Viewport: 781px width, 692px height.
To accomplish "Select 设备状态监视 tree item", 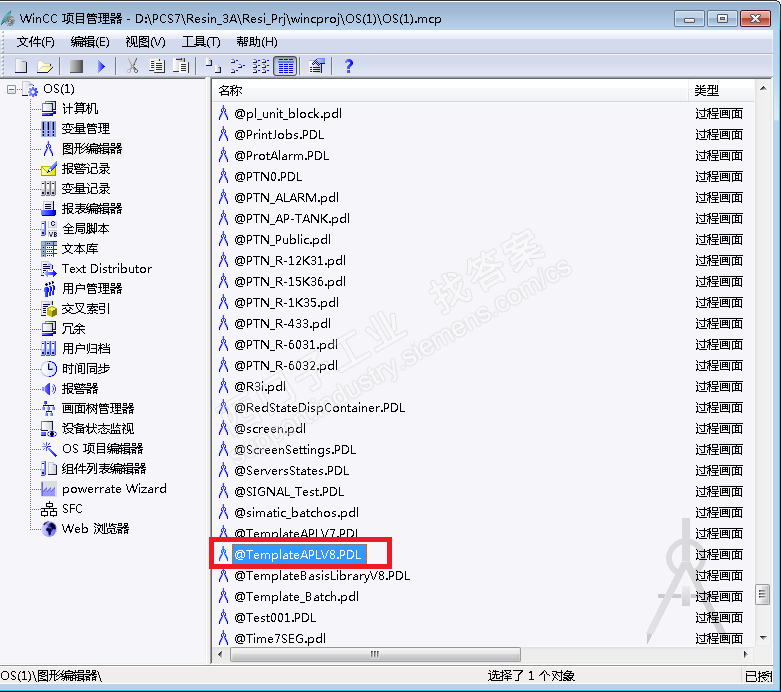I will (x=98, y=428).
